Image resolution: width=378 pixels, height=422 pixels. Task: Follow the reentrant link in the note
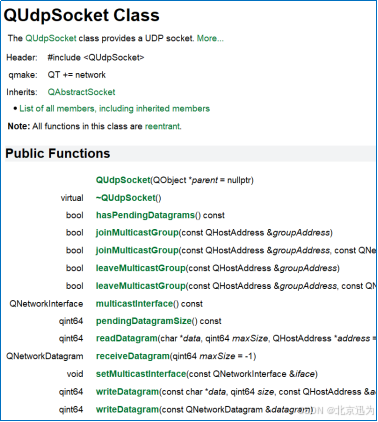pyautogui.click(x=163, y=126)
